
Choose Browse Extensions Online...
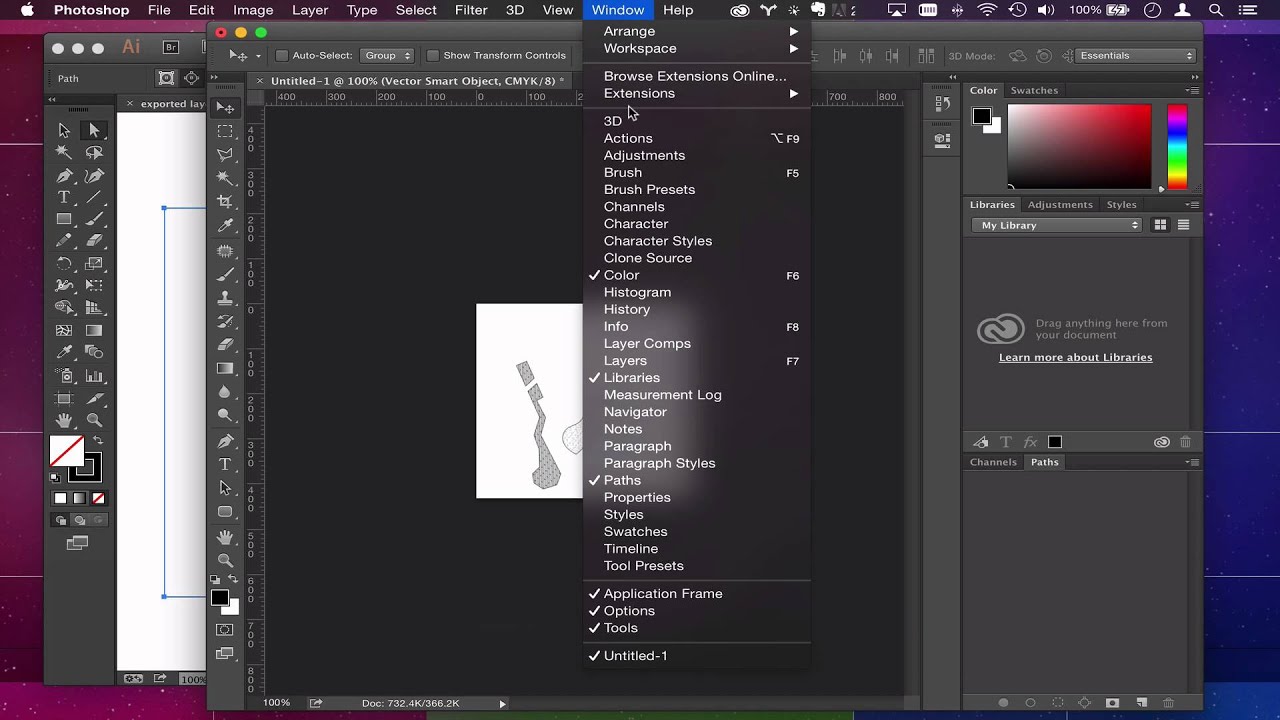(696, 76)
